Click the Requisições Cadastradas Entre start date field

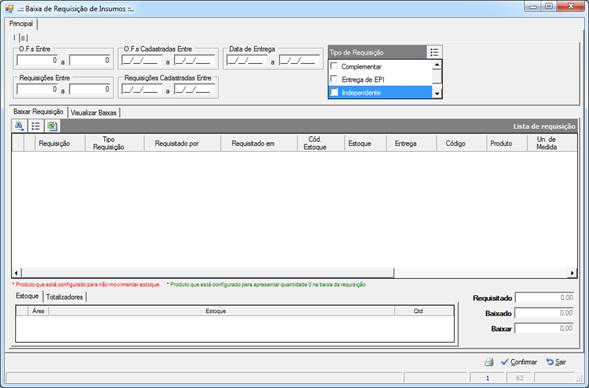click(142, 89)
